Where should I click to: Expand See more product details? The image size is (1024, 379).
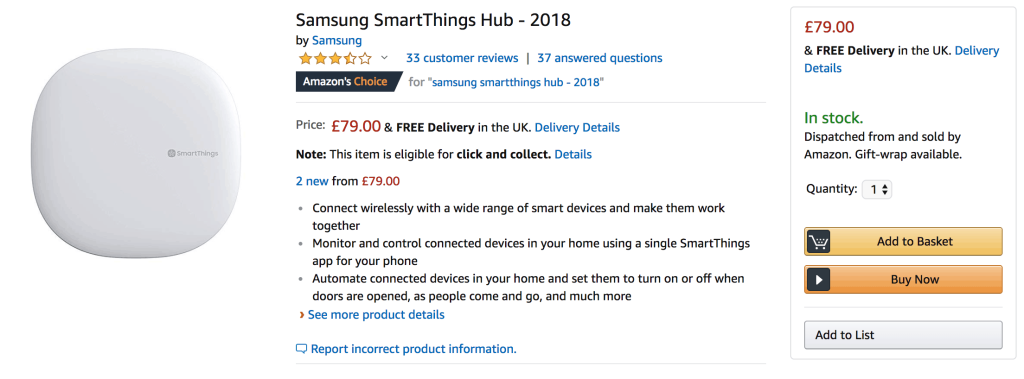tap(376, 315)
